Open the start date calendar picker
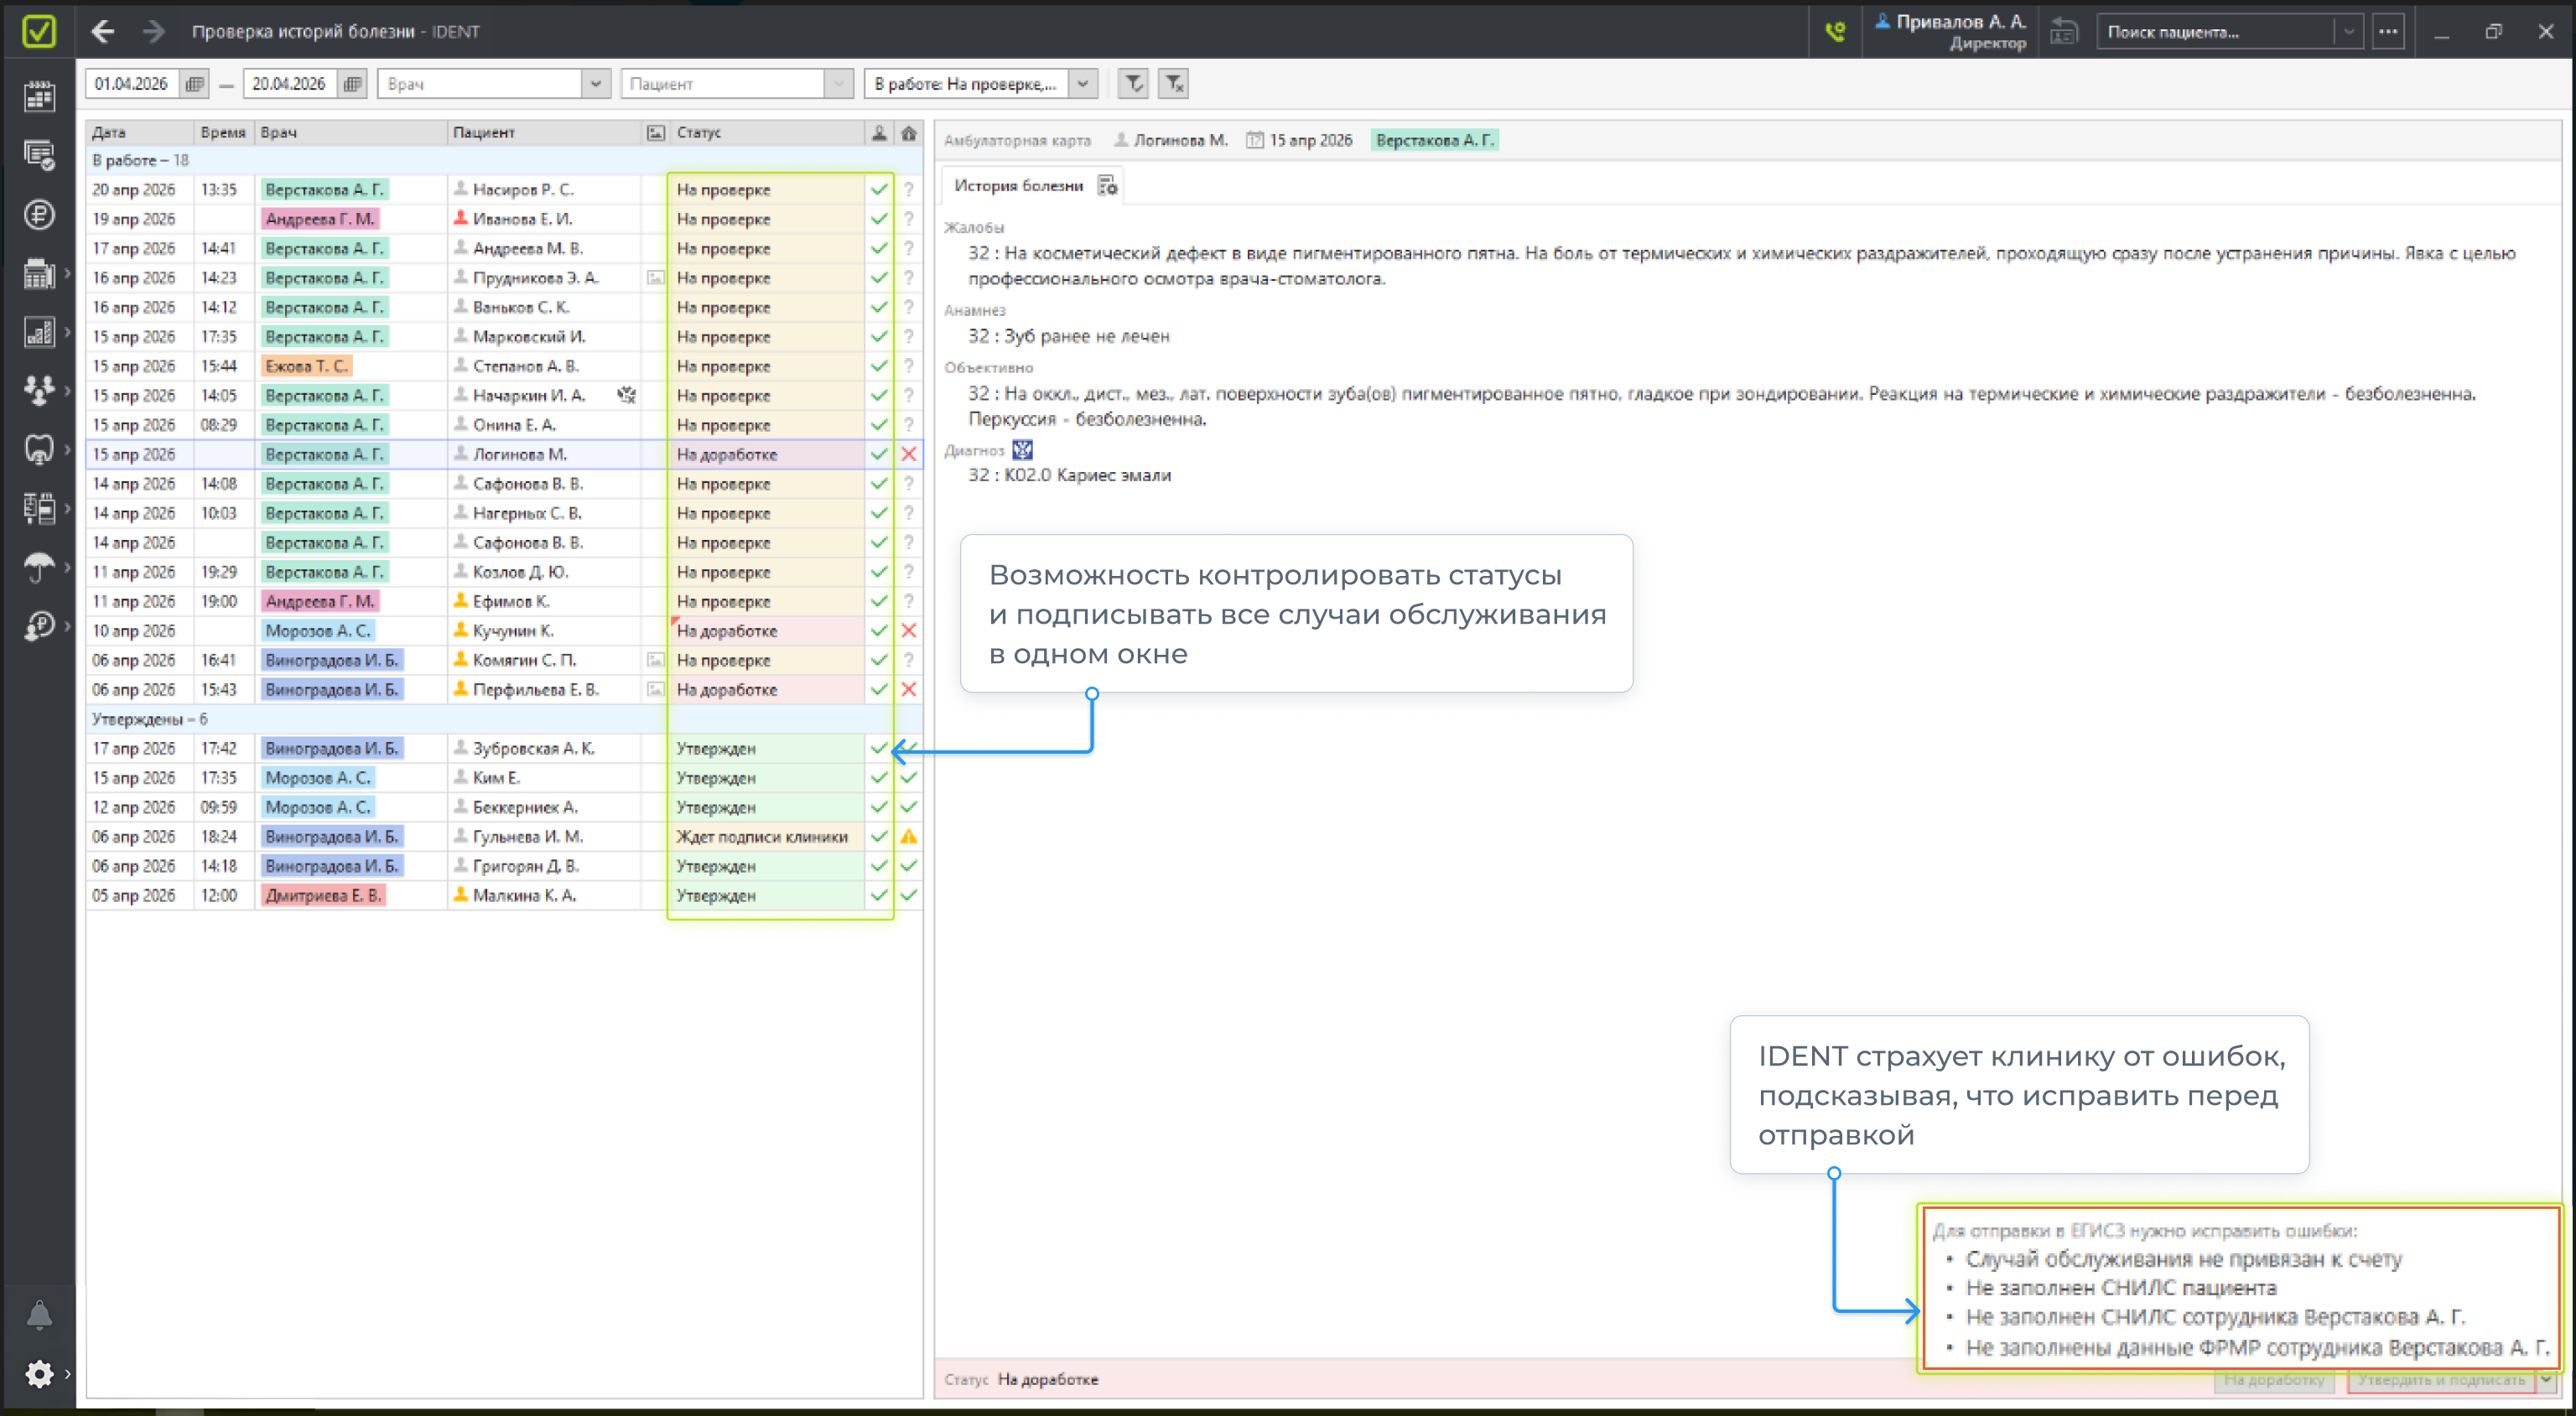Viewport: 2576px width, 1416px height. pyautogui.click(x=194, y=84)
